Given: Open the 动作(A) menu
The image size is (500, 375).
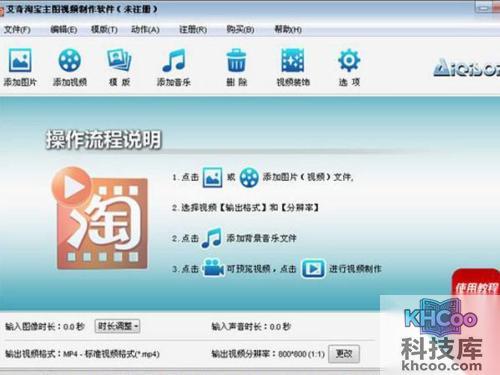Looking at the screenshot, I should [145, 30].
